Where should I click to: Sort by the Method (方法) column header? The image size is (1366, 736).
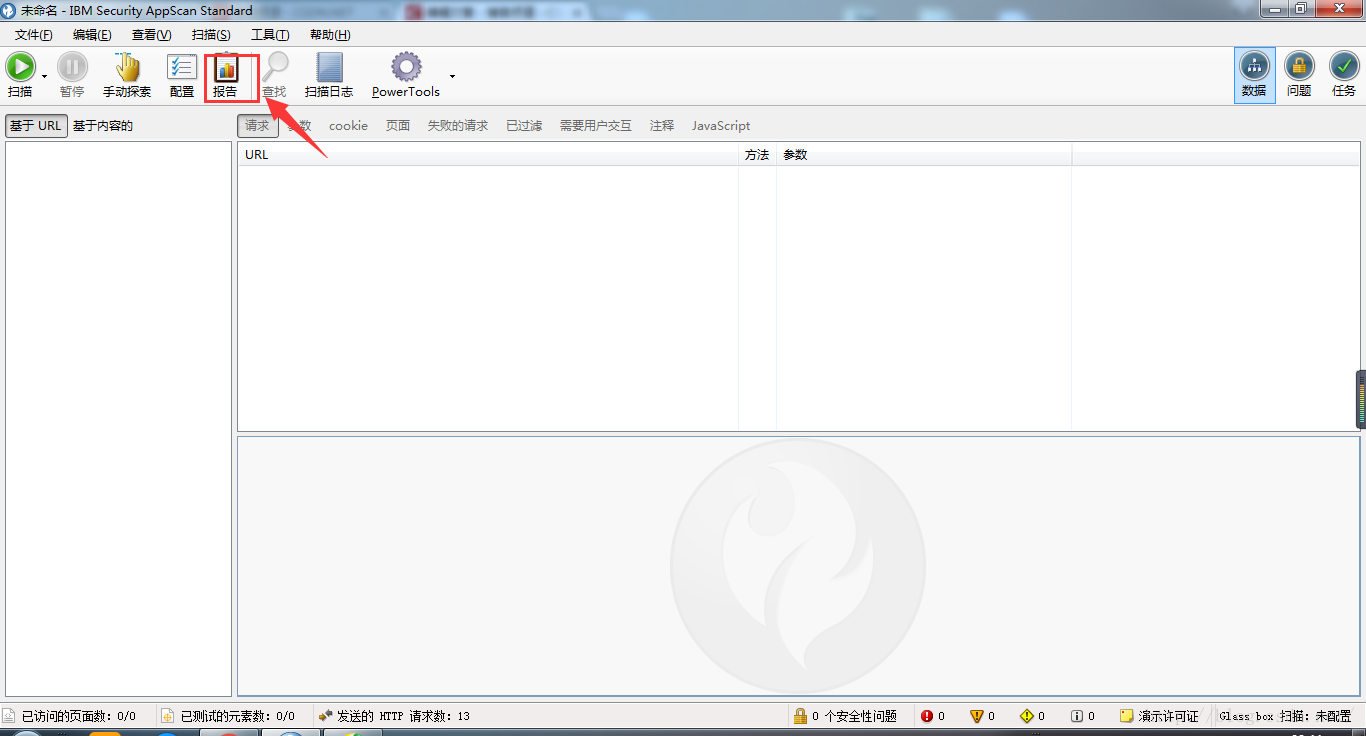coord(757,155)
